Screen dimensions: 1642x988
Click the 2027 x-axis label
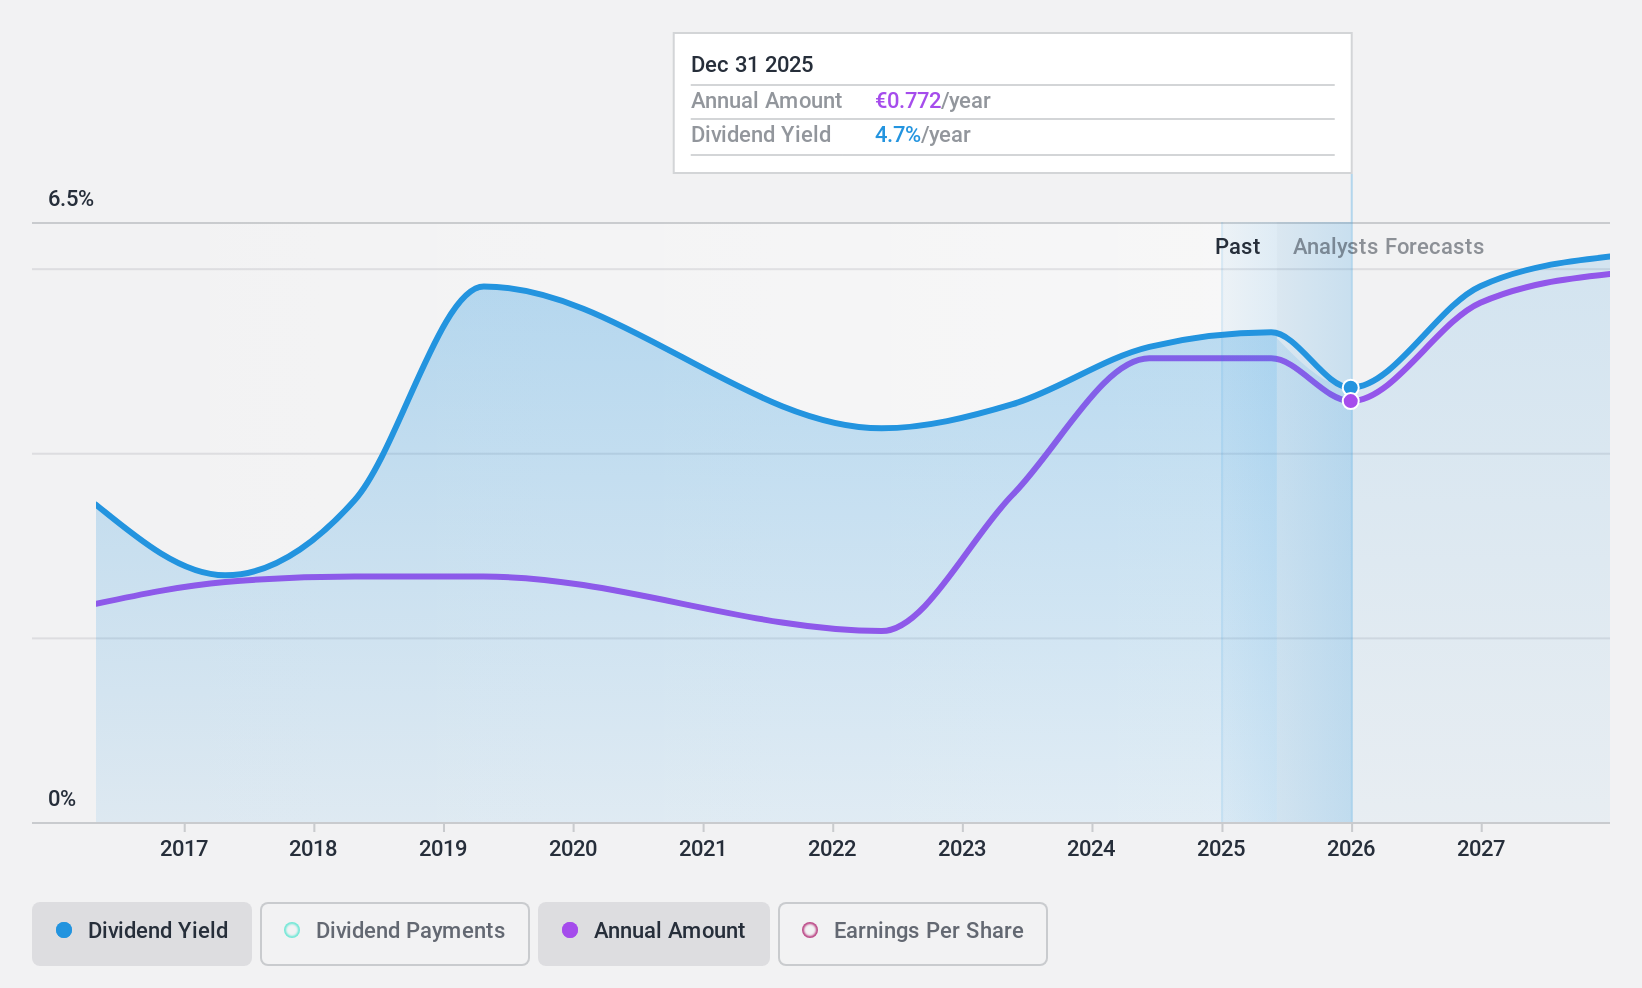tap(1481, 849)
